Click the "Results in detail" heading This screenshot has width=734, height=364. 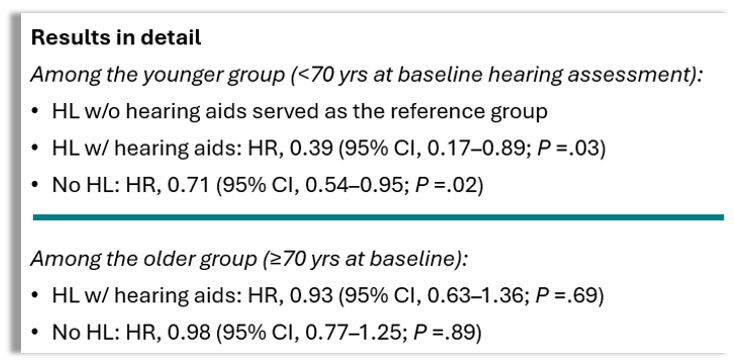116,38
